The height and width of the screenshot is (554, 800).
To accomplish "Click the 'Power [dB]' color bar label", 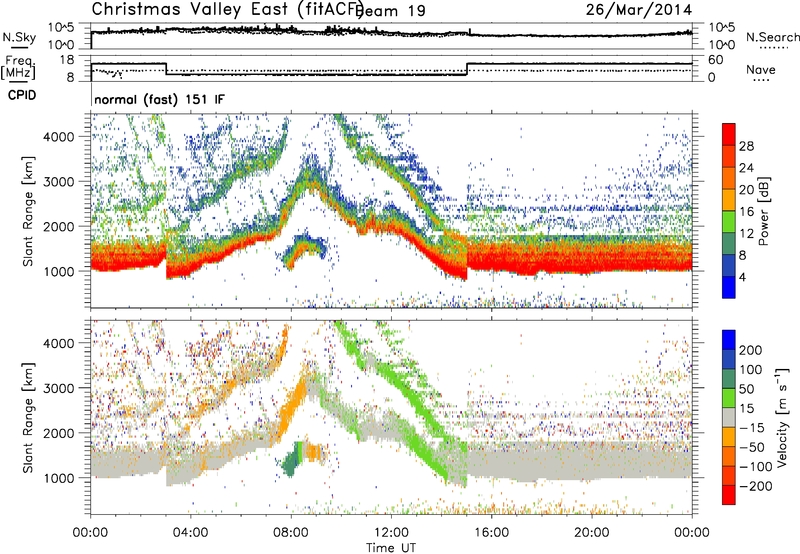I will tap(764, 211).
